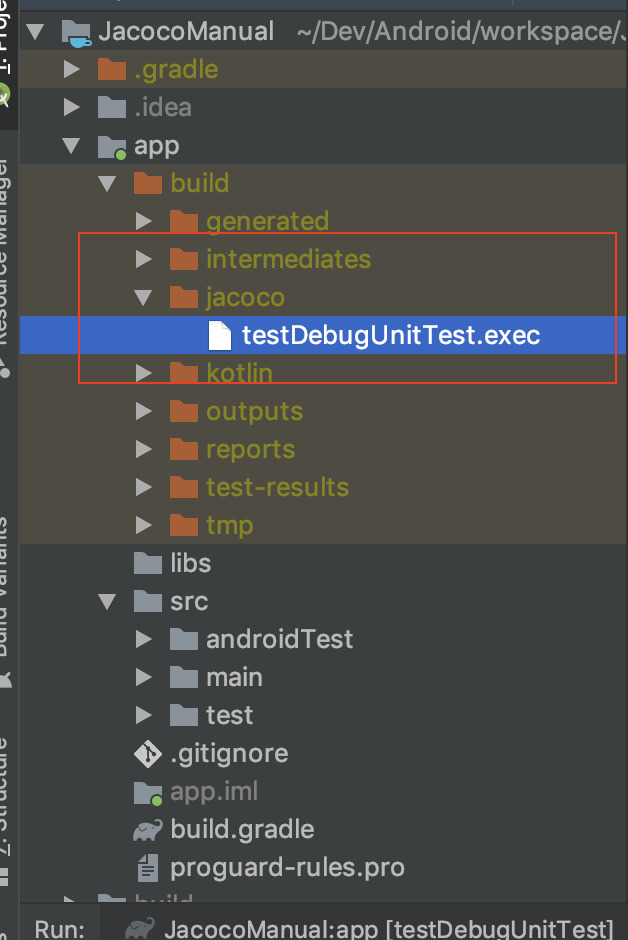Collapse the jacoco folder arrow
Image resolution: width=628 pixels, height=940 pixels.
coord(143,297)
